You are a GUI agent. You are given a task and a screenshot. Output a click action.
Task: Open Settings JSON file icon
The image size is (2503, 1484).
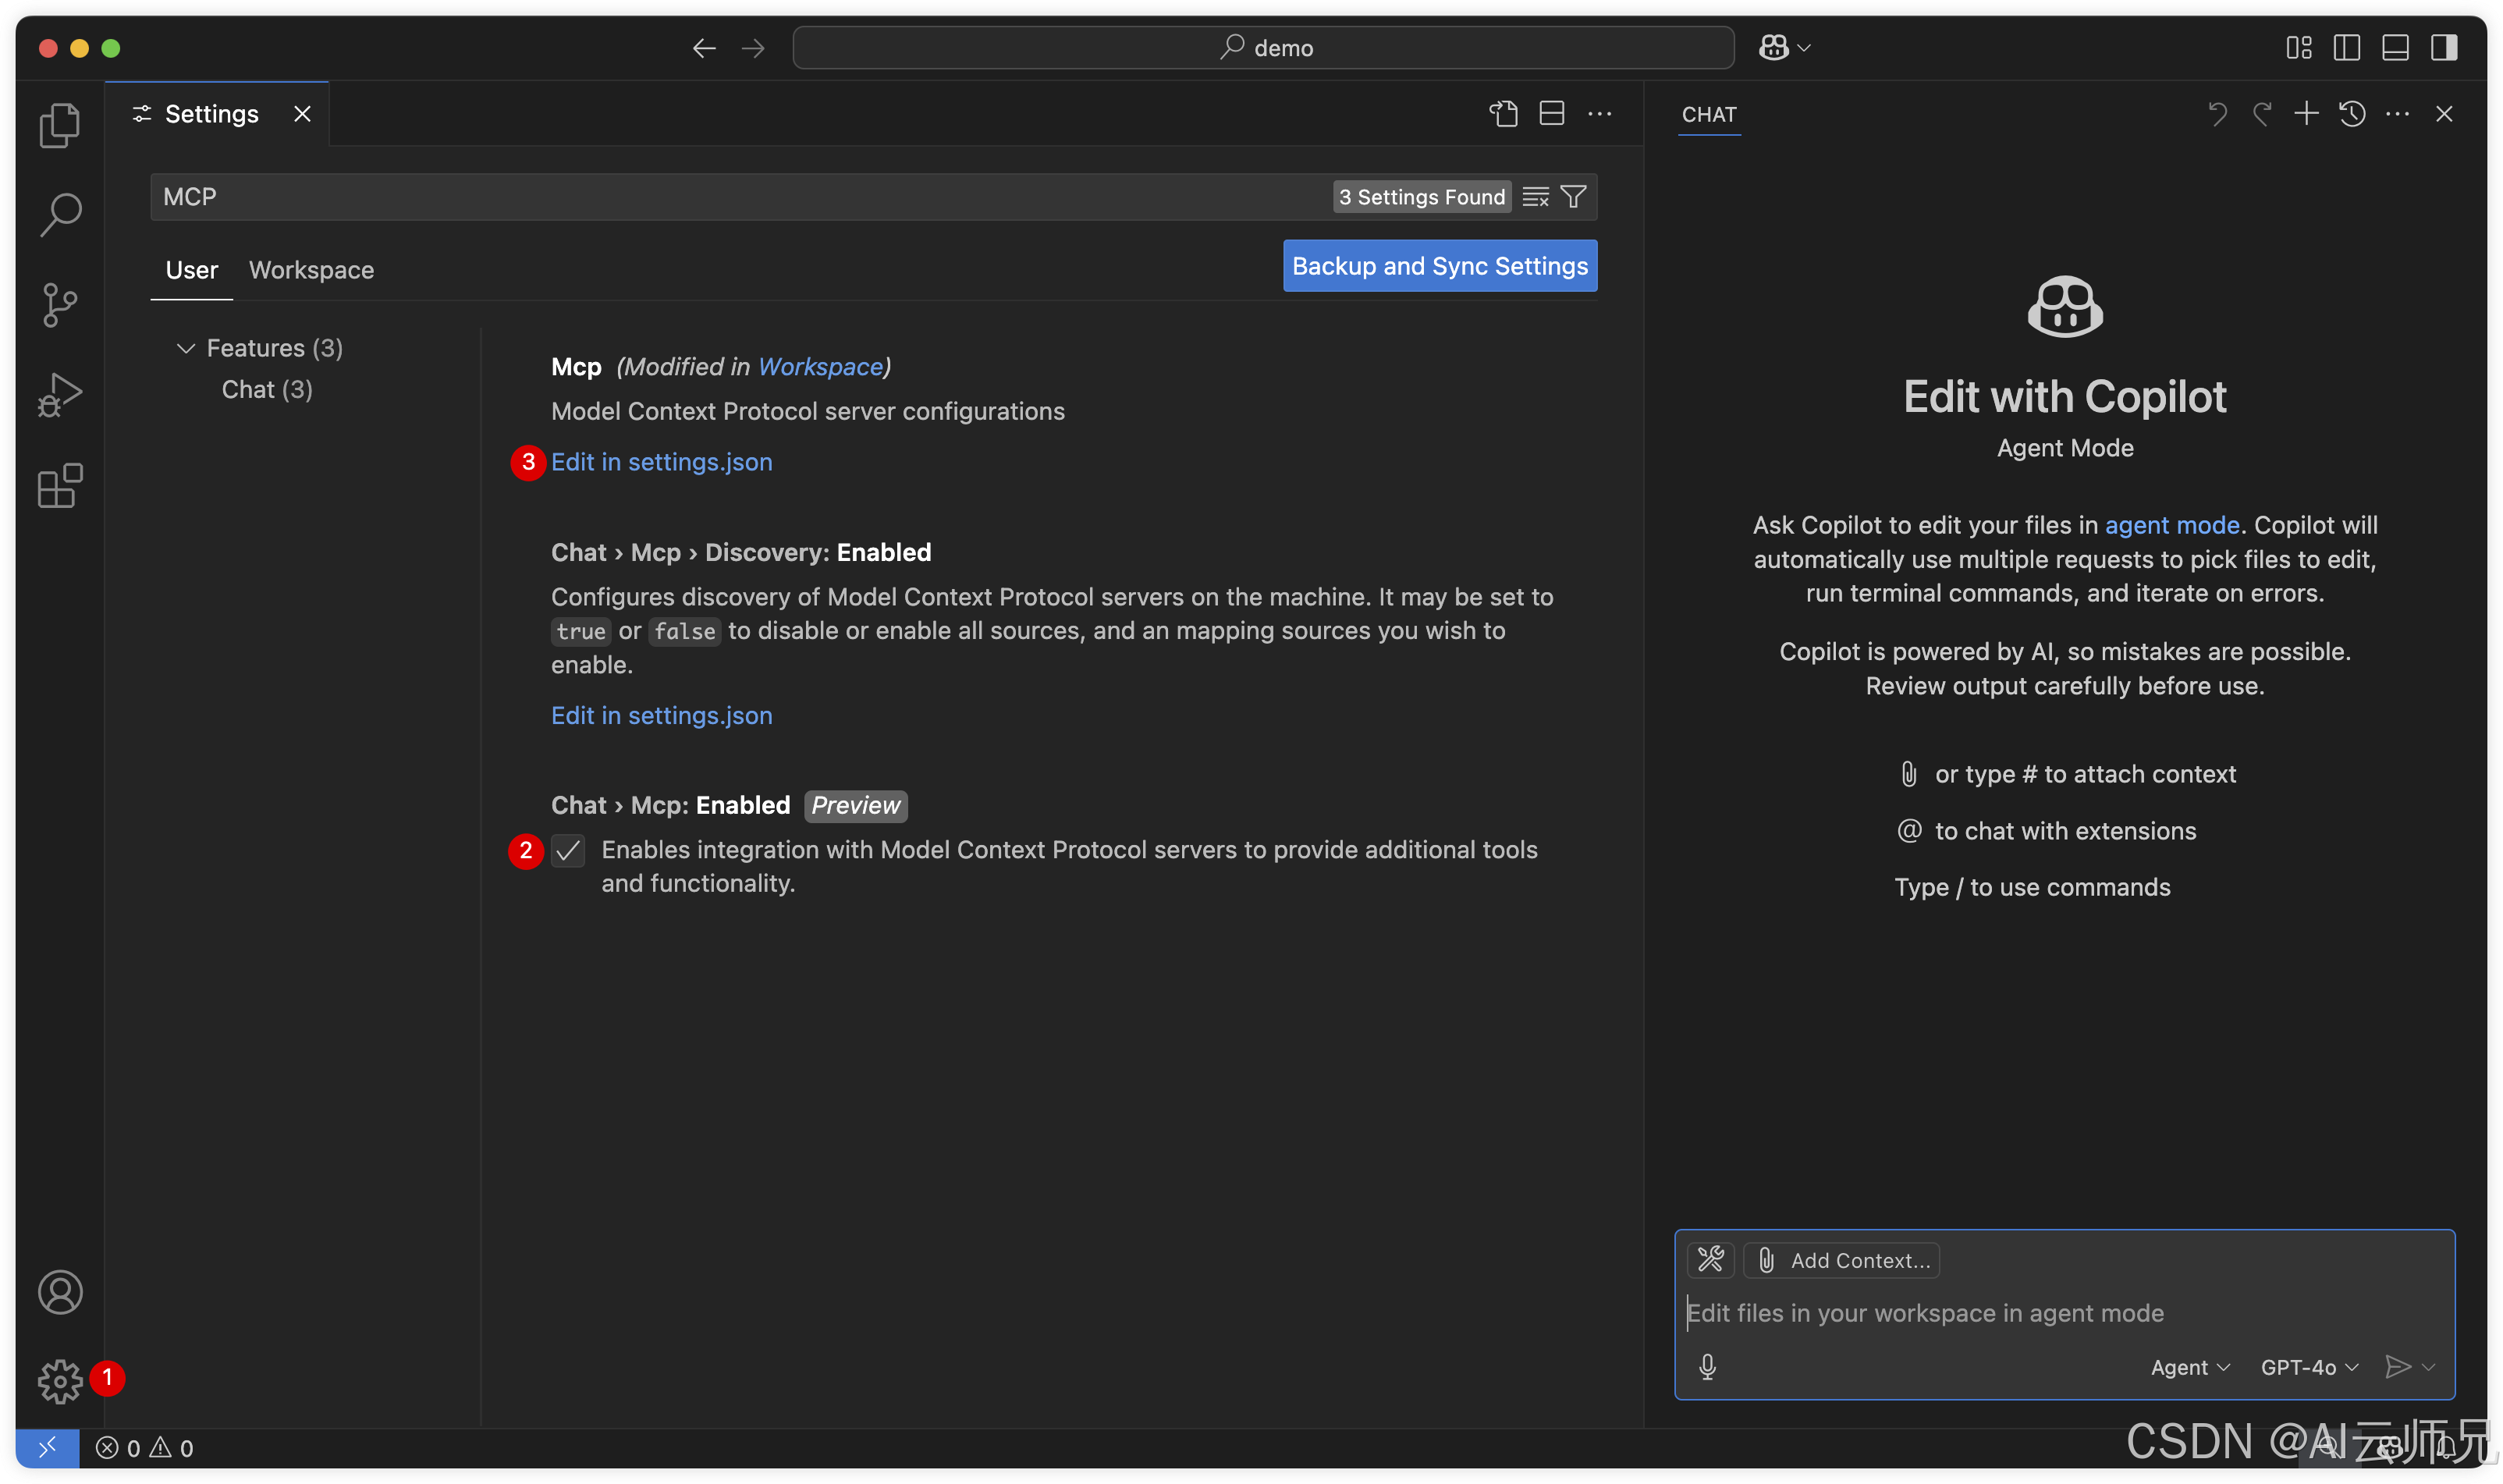click(1504, 114)
